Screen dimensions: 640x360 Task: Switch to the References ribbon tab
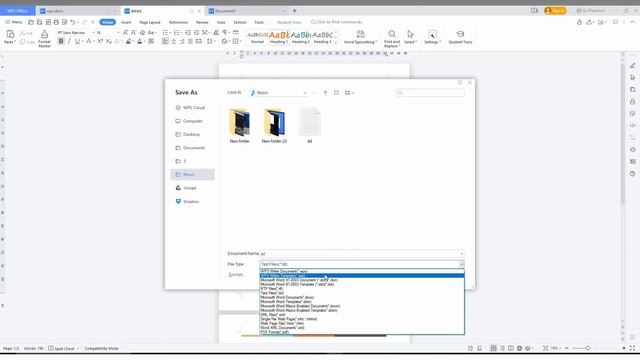click(x=178, y=22)
